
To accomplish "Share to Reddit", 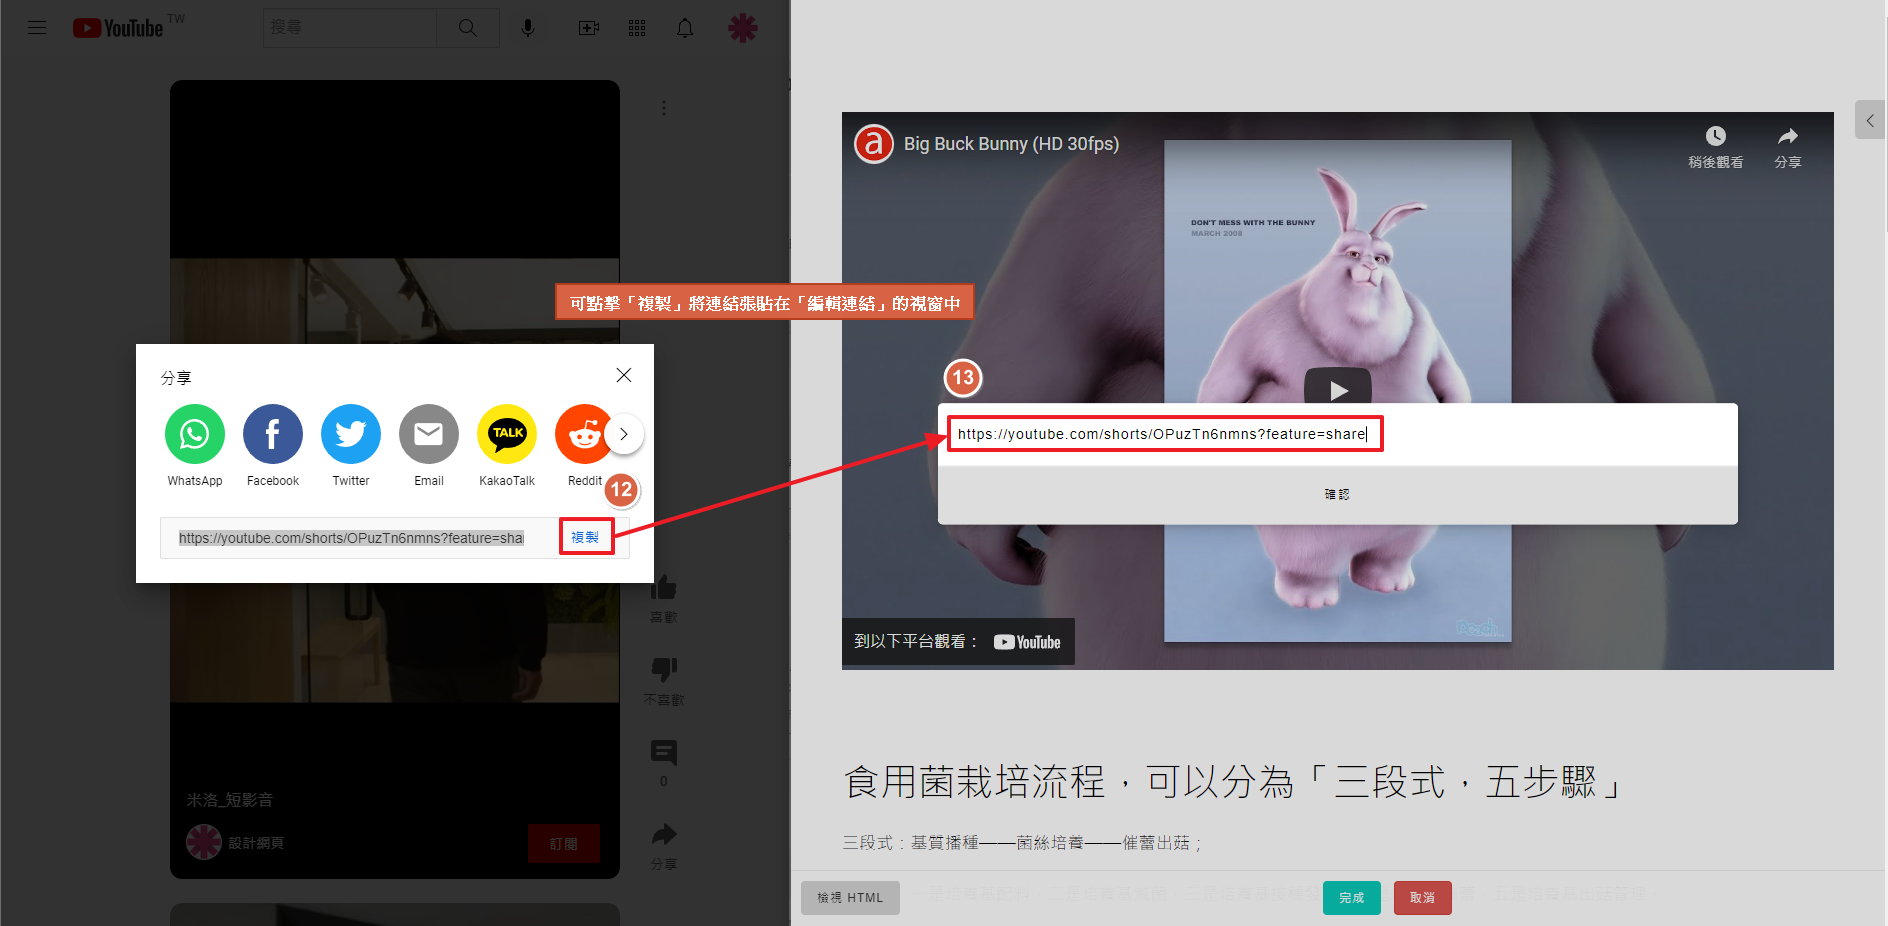I will coord(582,434).
